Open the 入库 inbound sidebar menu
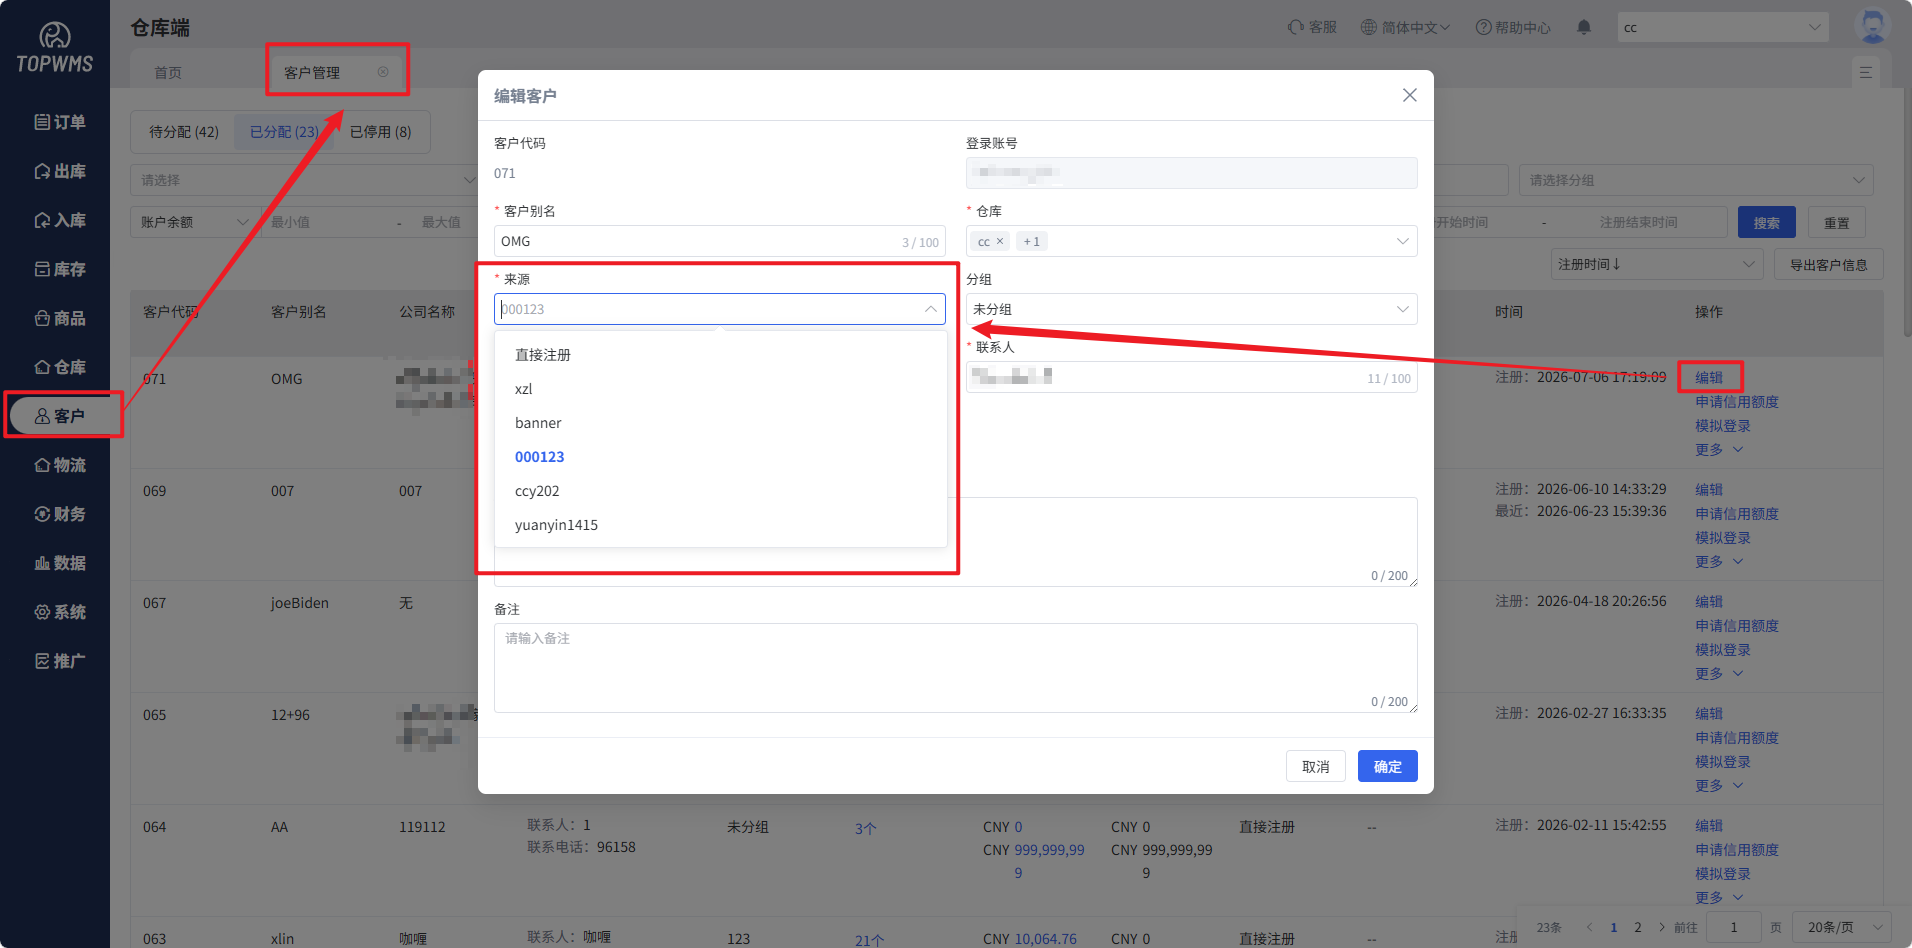 coord(60,220)
